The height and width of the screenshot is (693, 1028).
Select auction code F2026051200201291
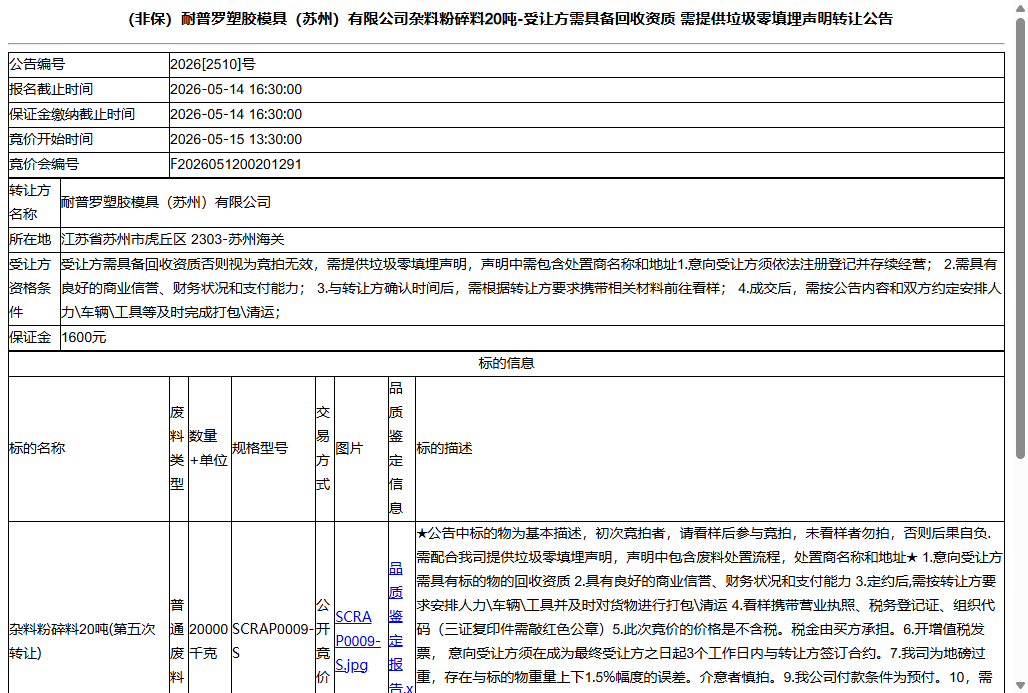tap(235, 164)
